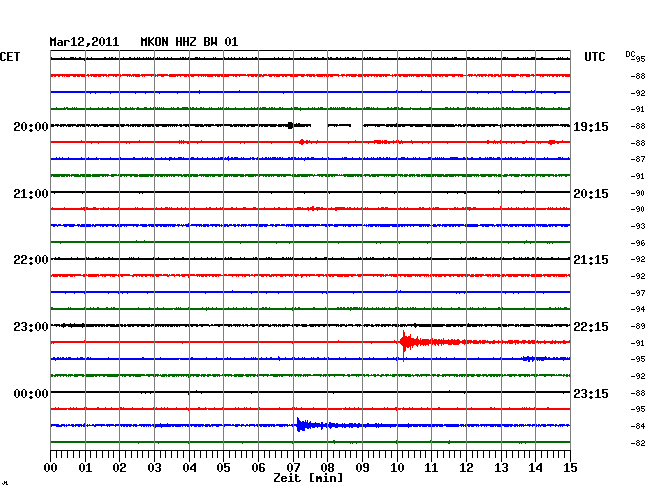The width and height of the screenshot is (650, 494).
Task: Click the 02 minute axis label
Action: coord(119,467)
